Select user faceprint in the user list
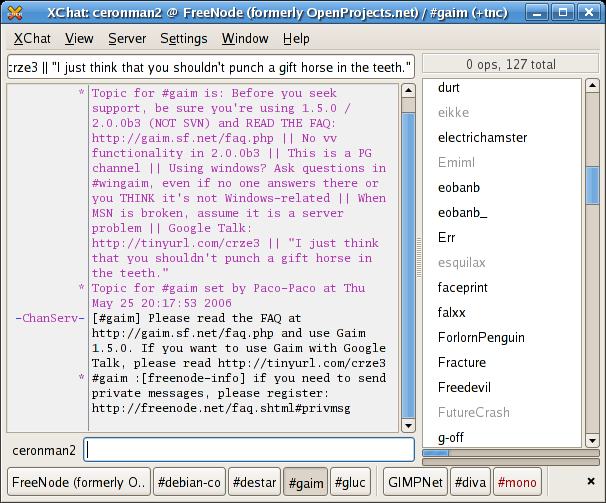Screen dimensions: 606x503 463,288
